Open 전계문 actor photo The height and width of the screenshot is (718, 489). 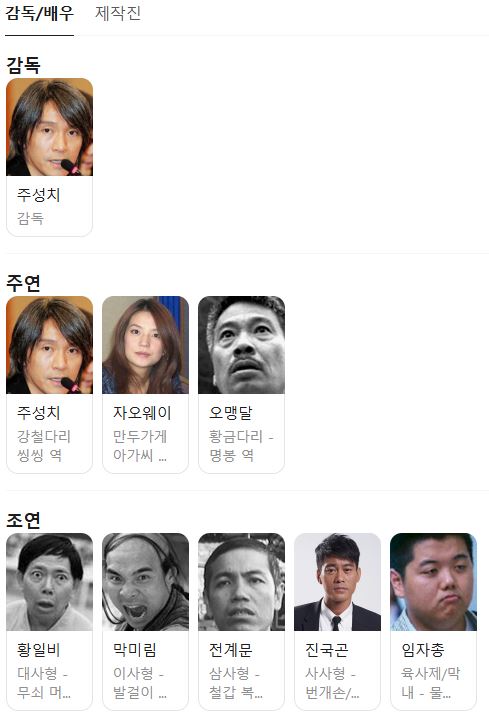pos(241,582)
